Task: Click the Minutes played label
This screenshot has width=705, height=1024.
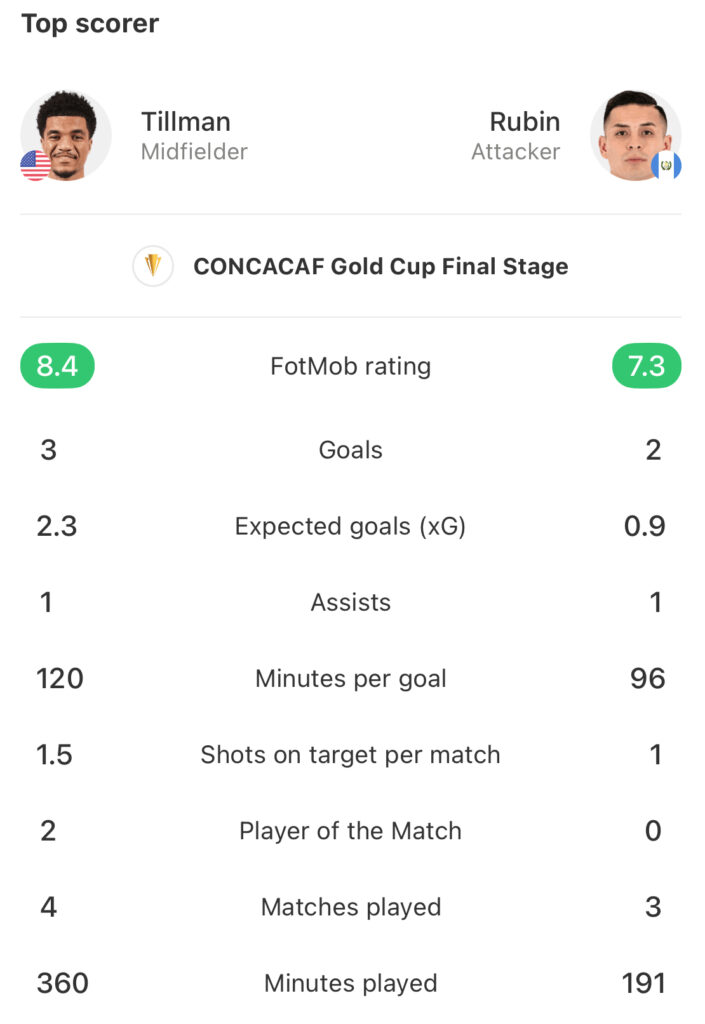Action: 351,984
